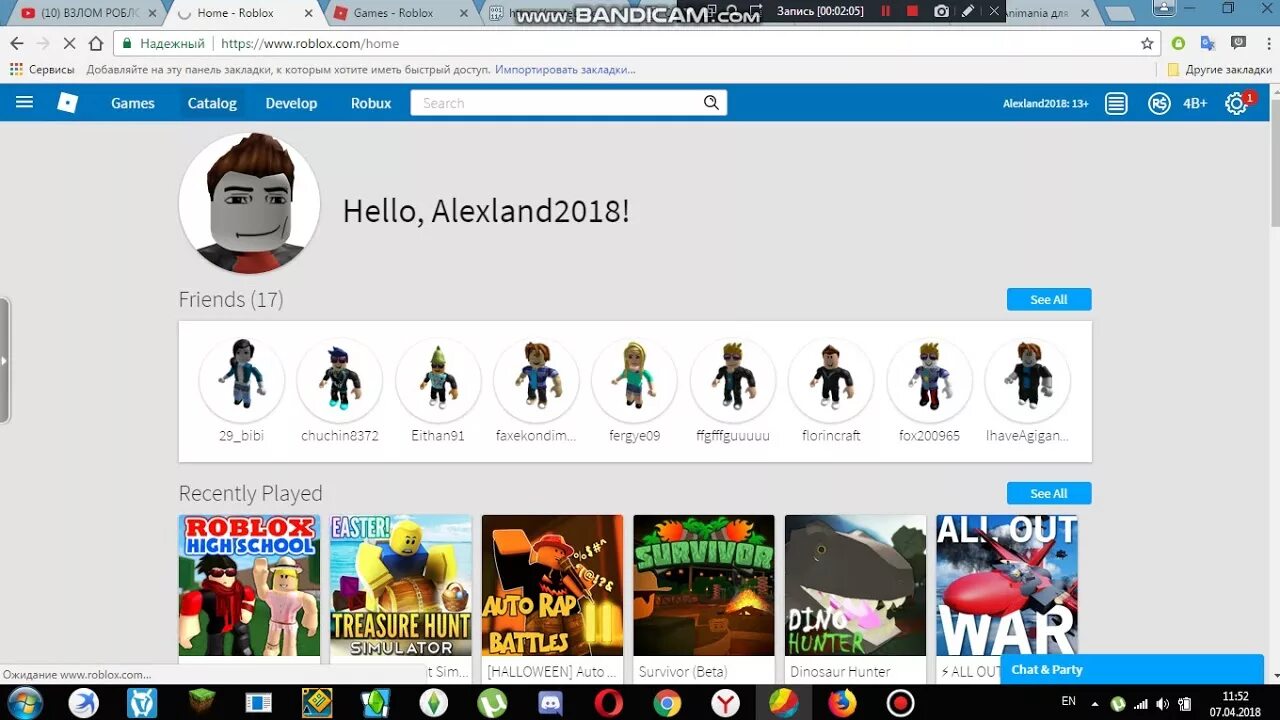Click the search magnifier icon
Image resolution: width=1280 pixels, height=720 pixels.
(711, 102)
